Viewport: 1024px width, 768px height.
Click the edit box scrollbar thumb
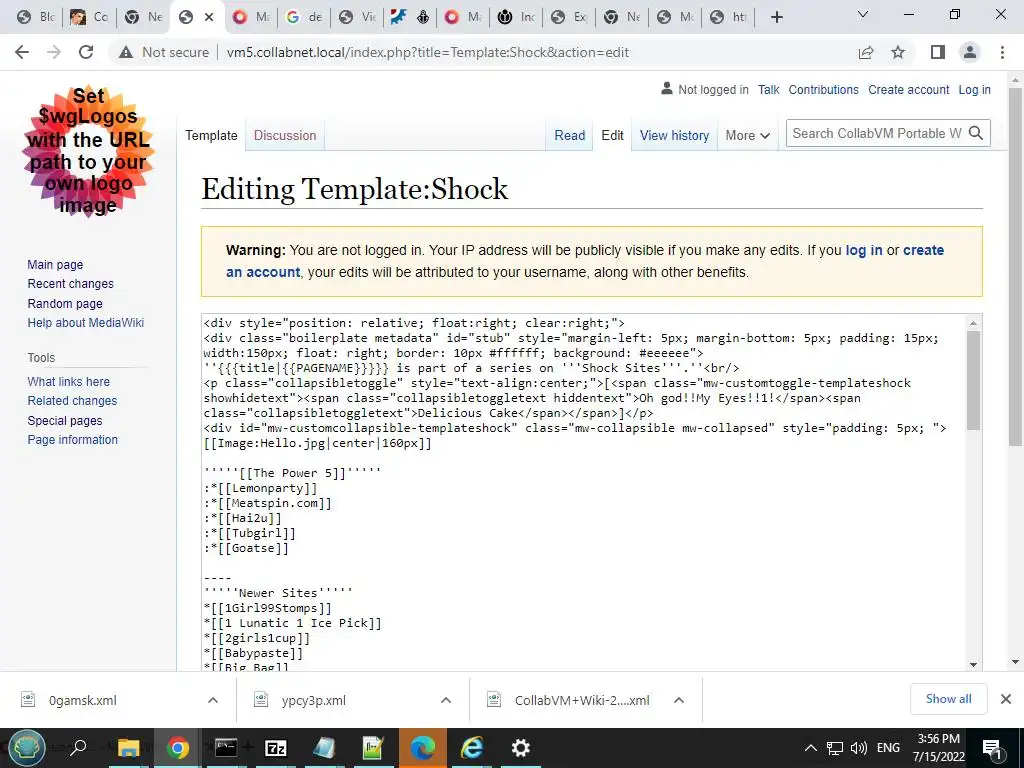click(x=973, y=380)
